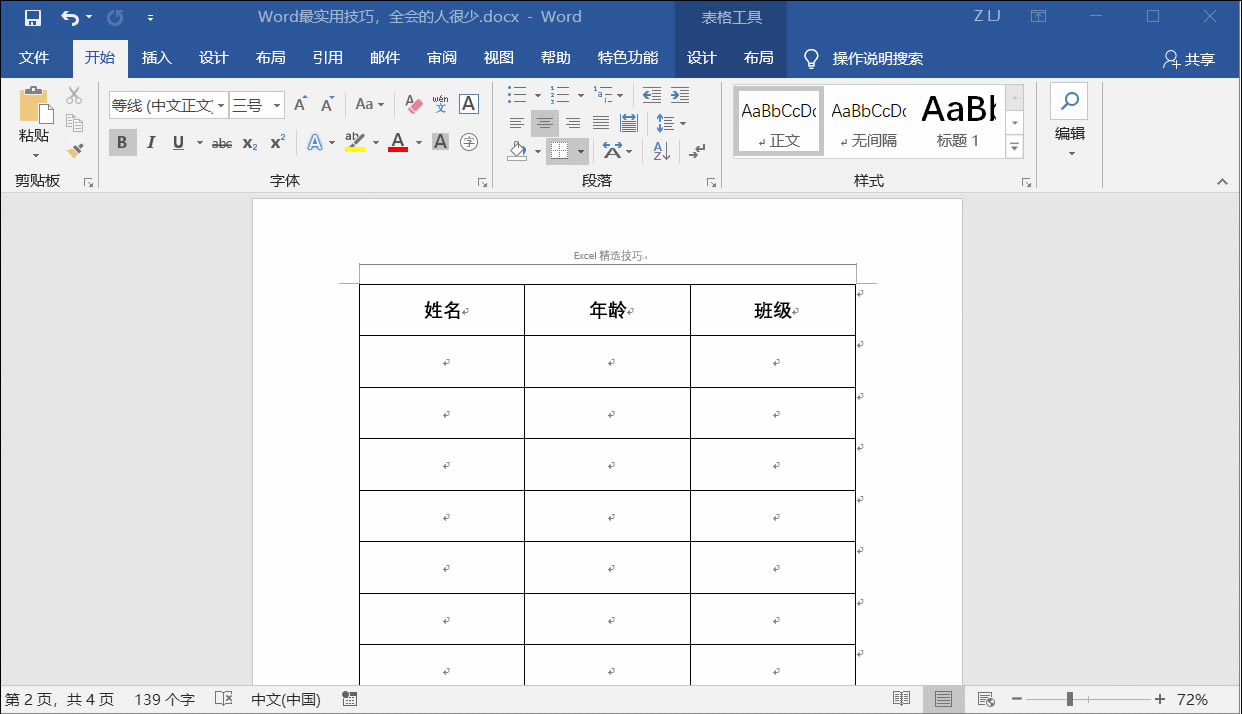Screen dimensions: 1242x714
Task: Click the Grow Font size icon
Action: coord(299,105)
